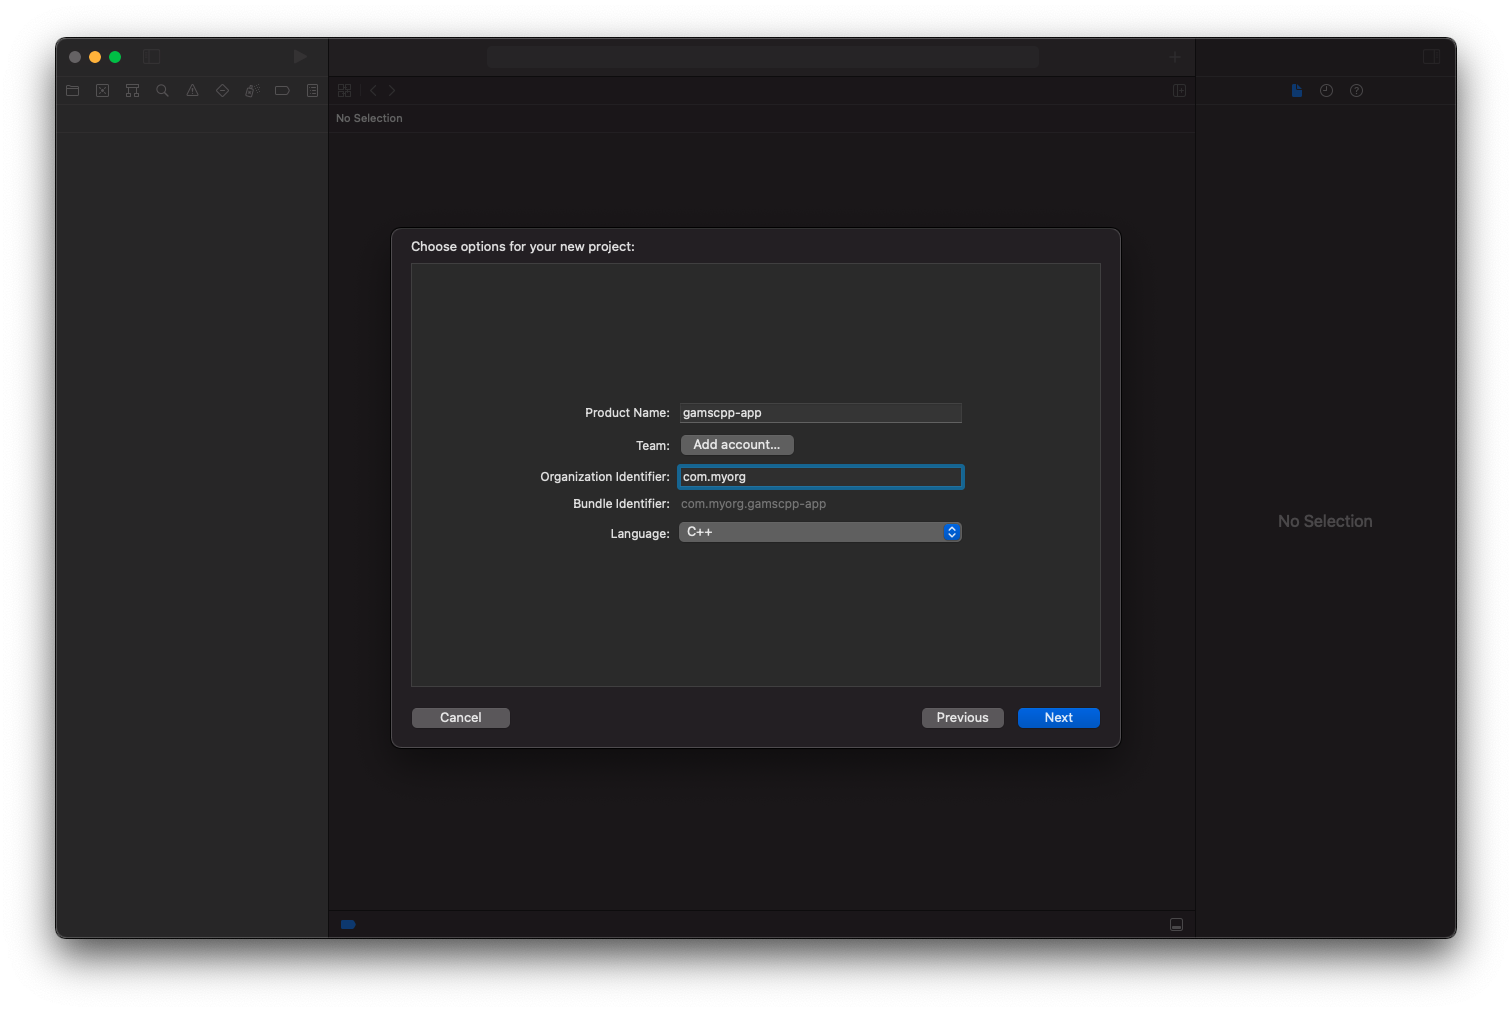
Task: Click the Add account... team button
Action: point(737,445)
